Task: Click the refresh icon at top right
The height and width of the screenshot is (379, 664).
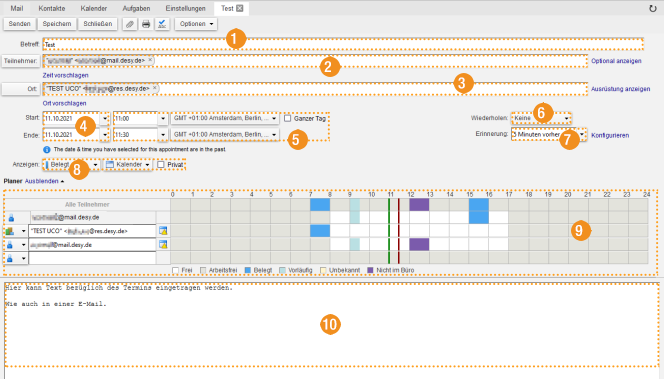Action: pos(653,8)
